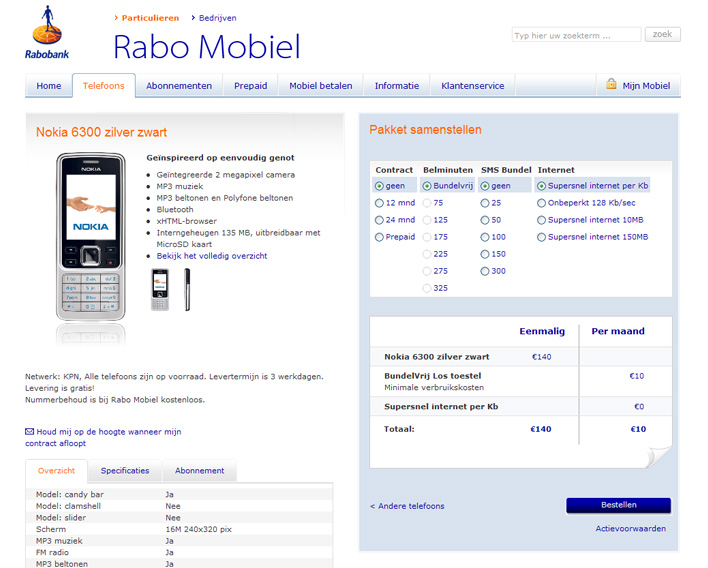The height and width of the screenshot is (568, 708).
Task: Go to the Abonnementen tab
Action: coord(179,86)
